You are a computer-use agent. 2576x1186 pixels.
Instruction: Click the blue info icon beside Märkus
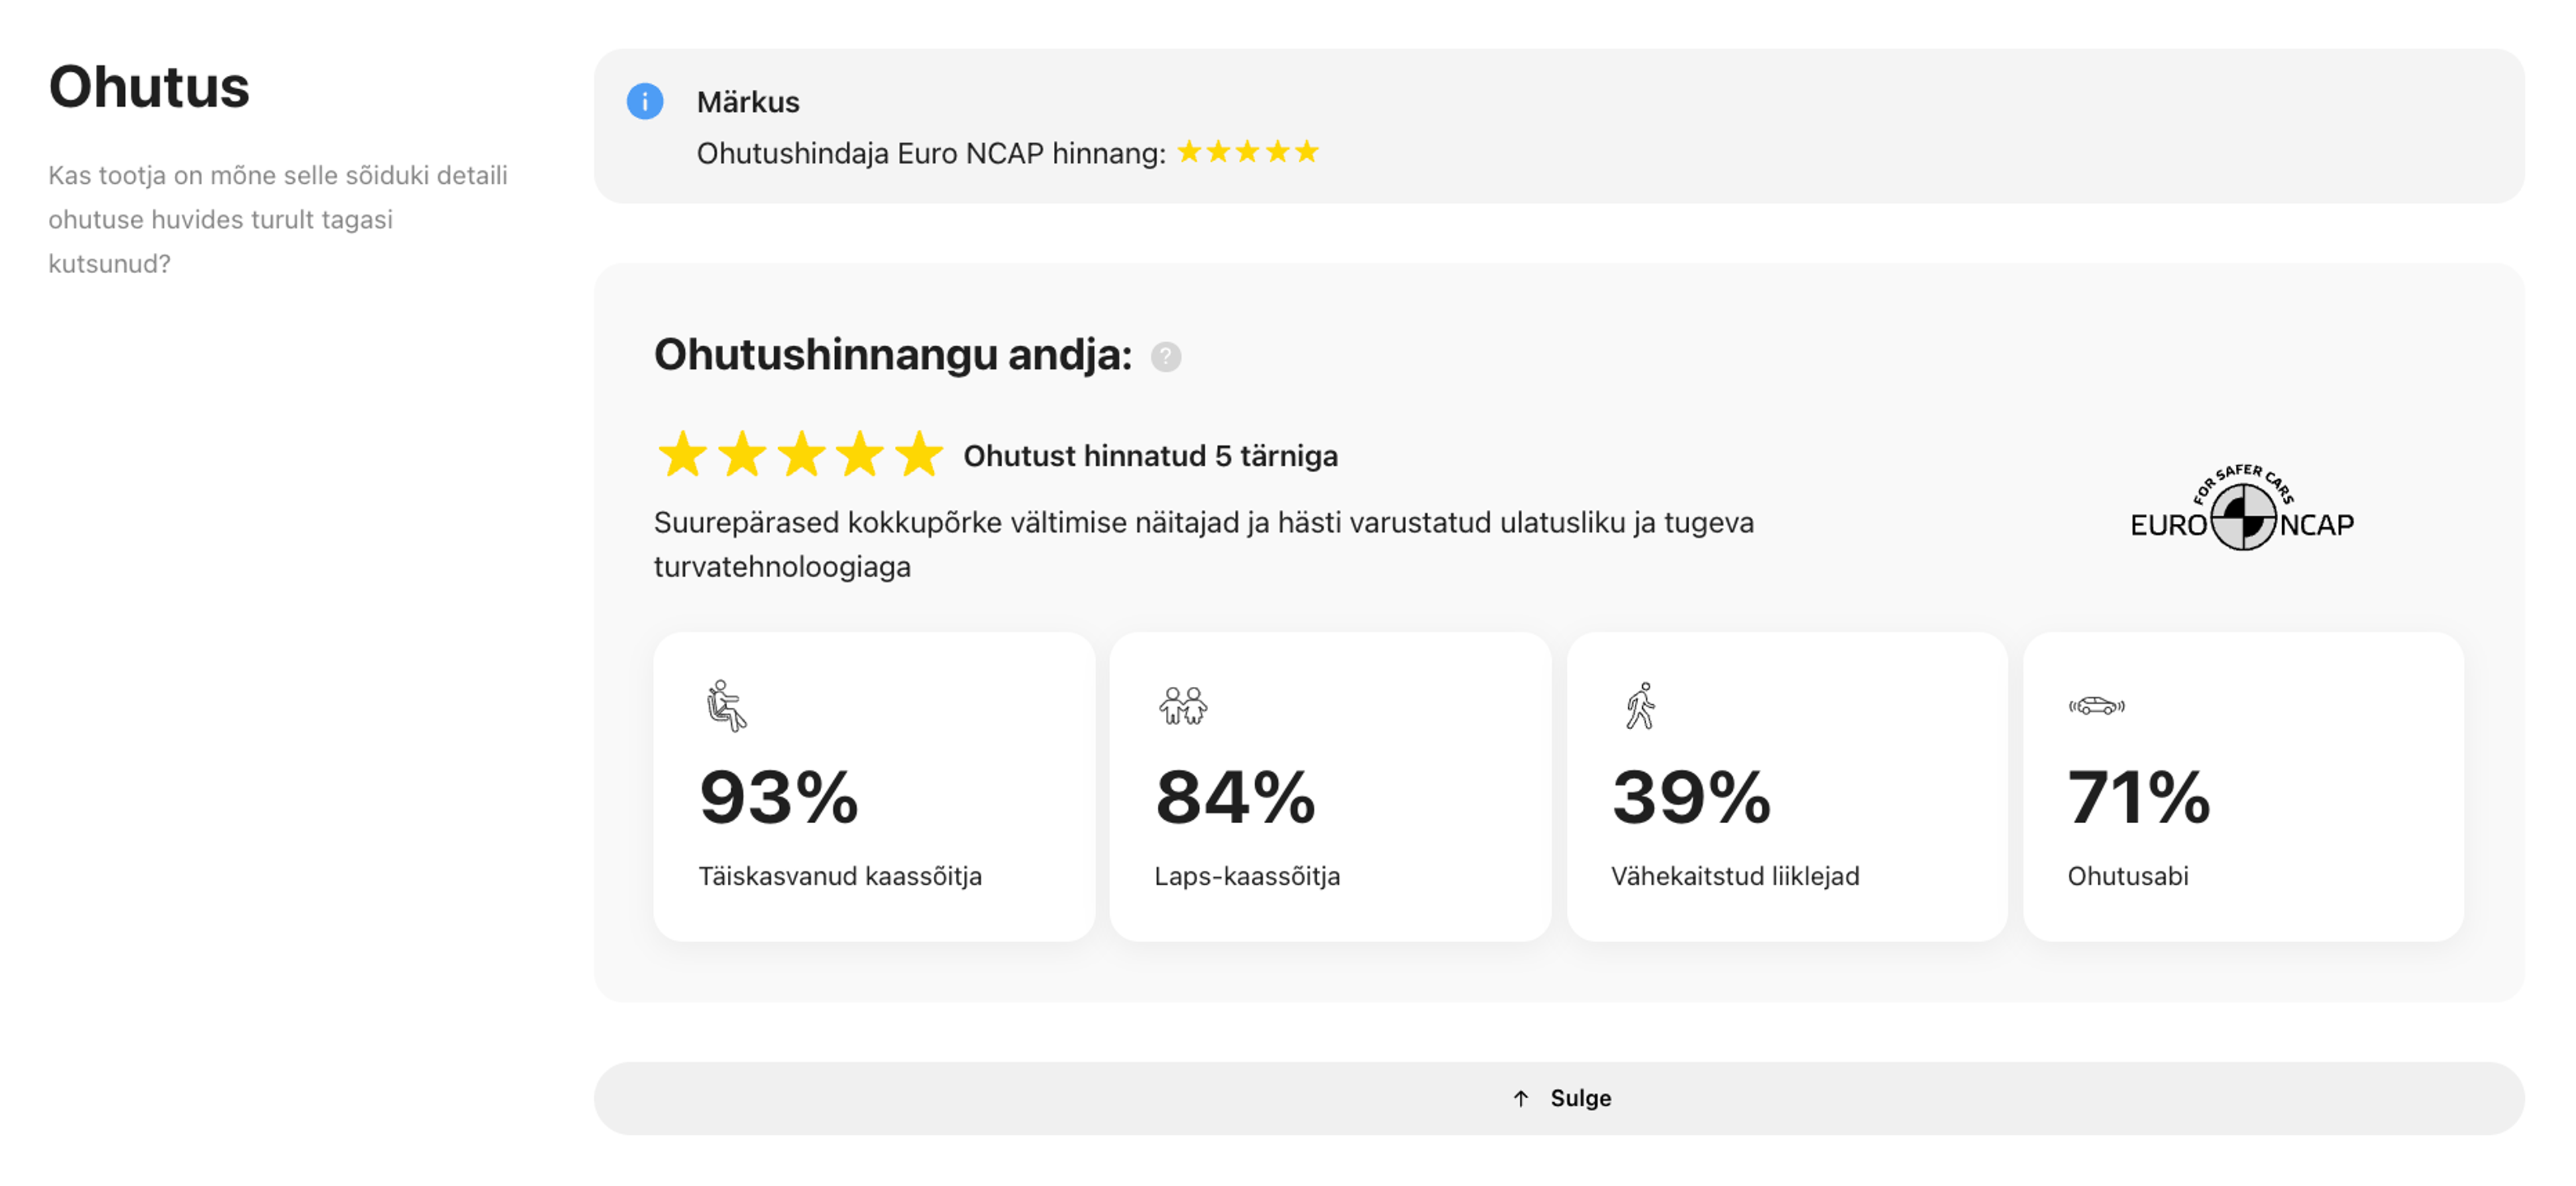click(645, 101)
